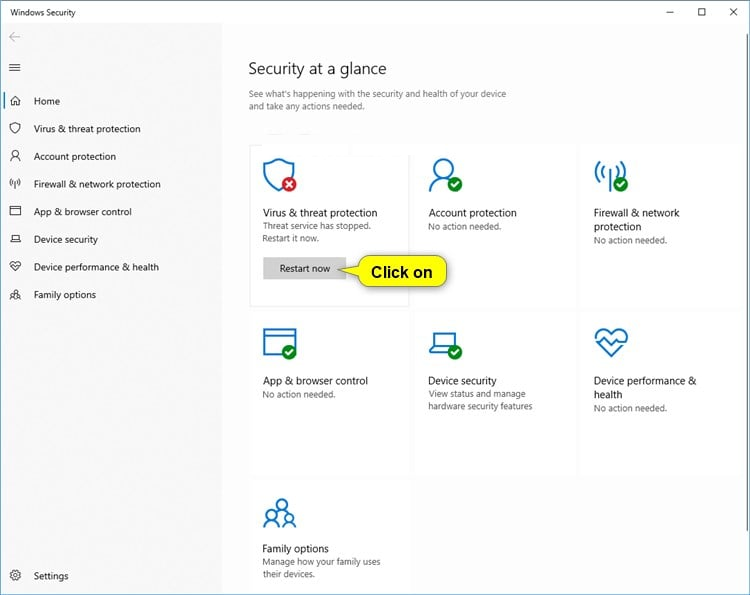Click the laptop icon for Device security in sidebar

click(x=15, y=239)
